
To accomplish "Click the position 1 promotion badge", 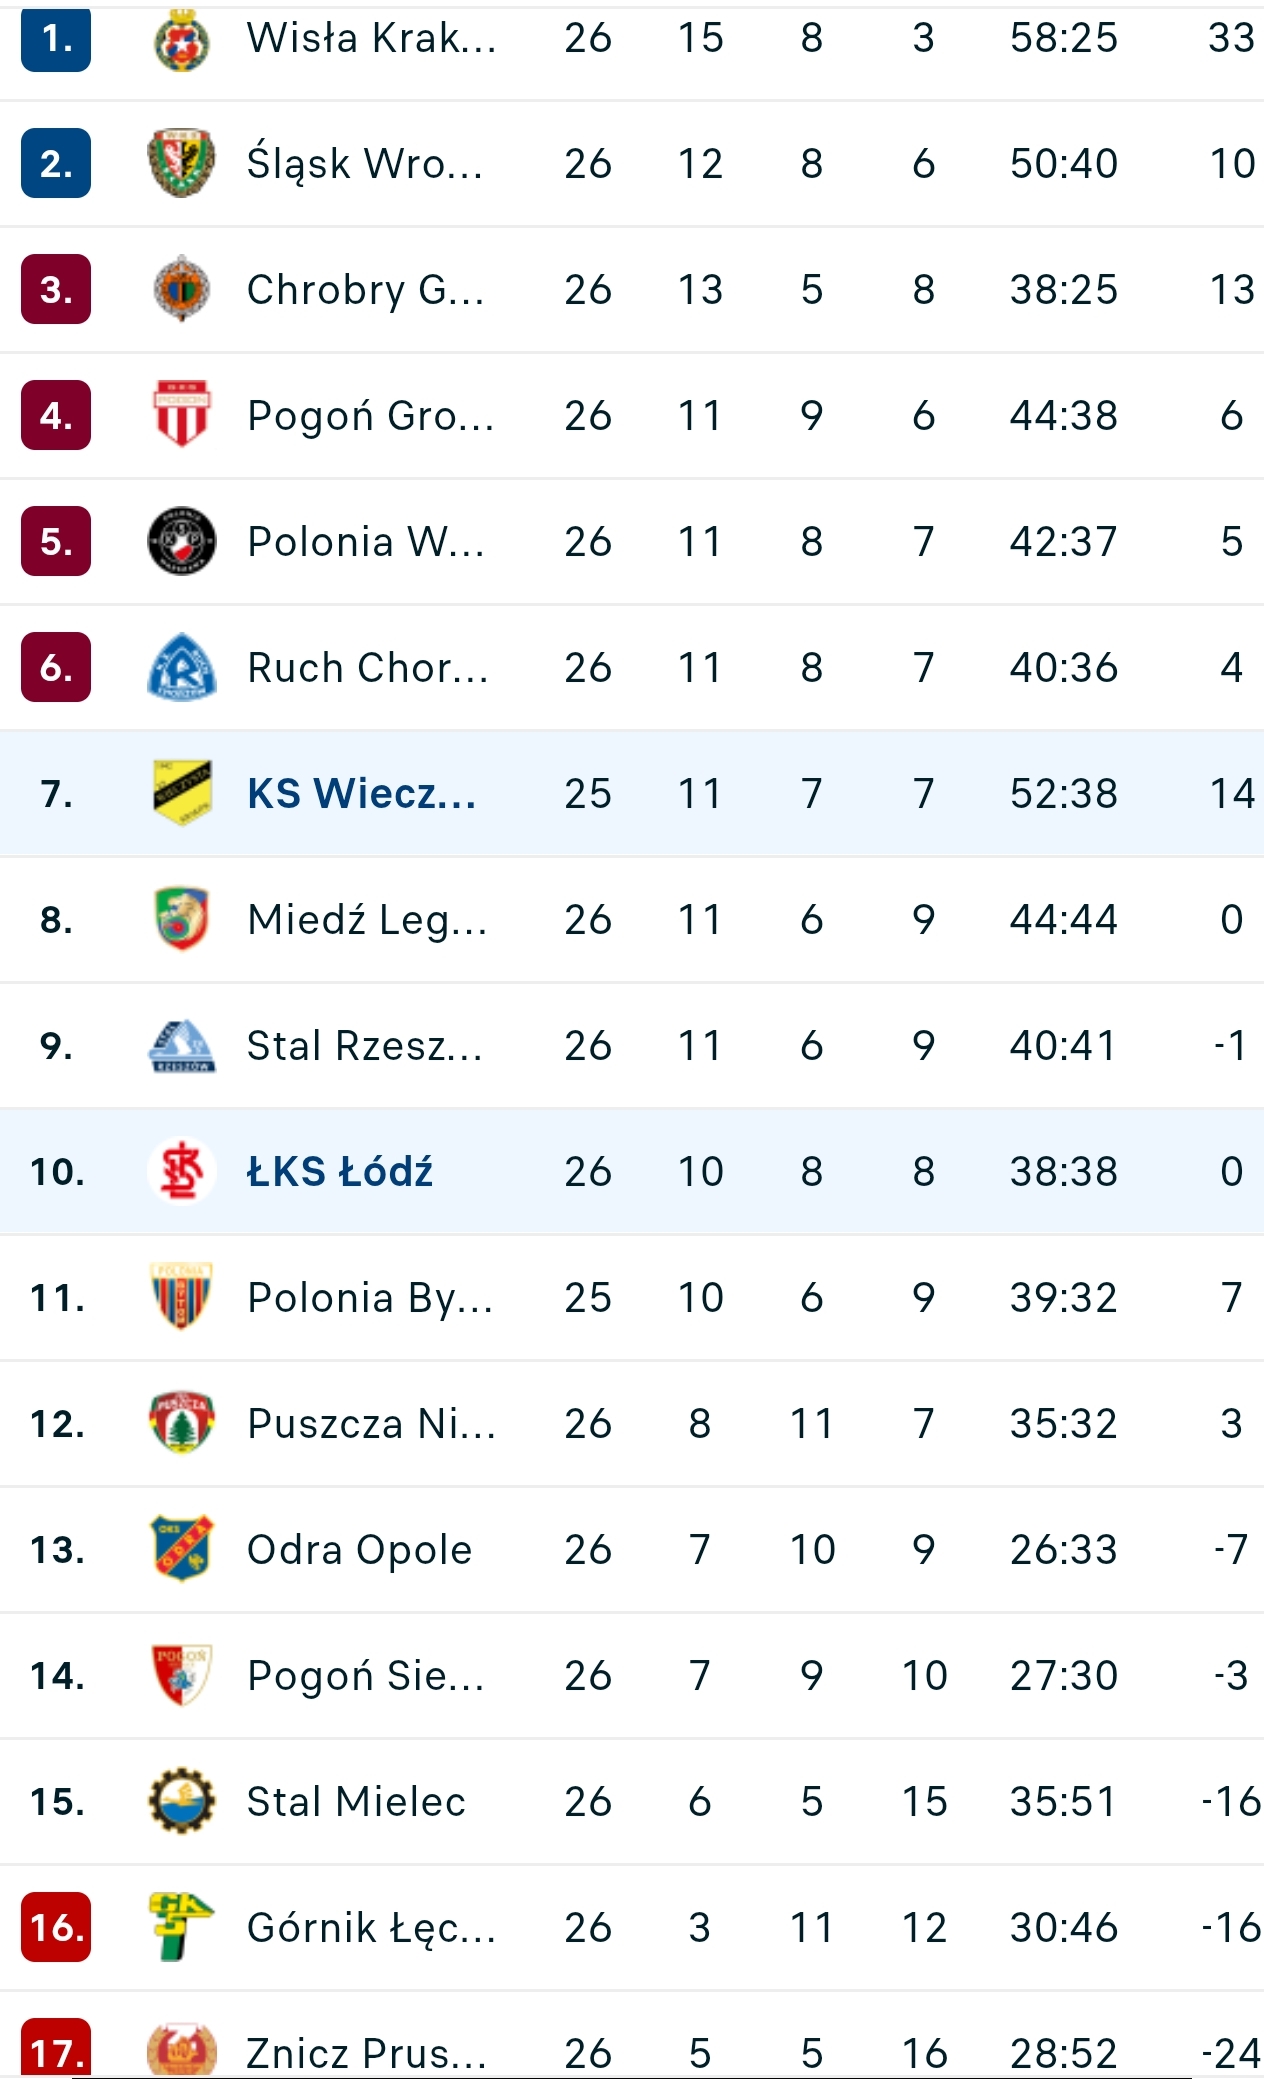I will pyautogui.click(x=56, y=40).
